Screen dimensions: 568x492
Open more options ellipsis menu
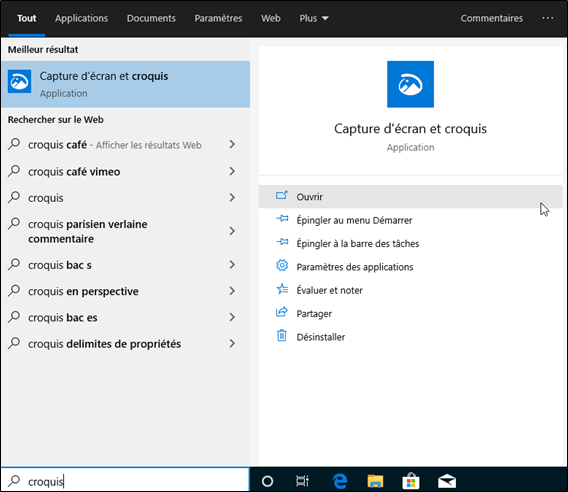tap(547, 18)
